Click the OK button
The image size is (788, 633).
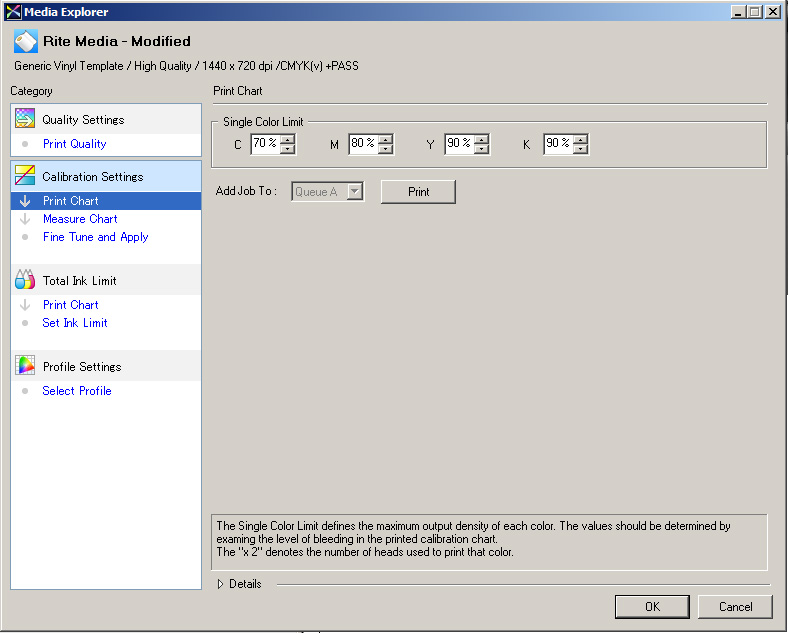click(x=652, y=606)
